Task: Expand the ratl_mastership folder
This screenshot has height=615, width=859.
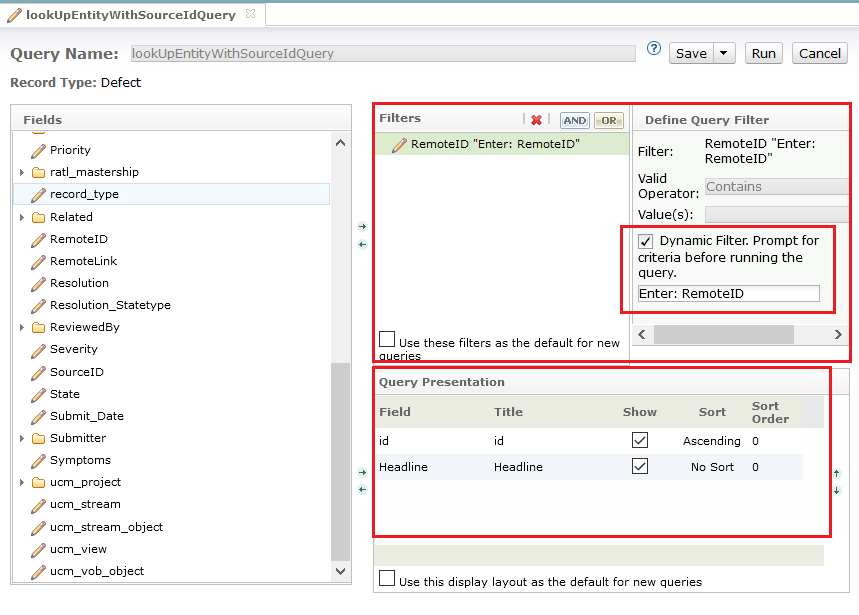Action: point(22,172)
